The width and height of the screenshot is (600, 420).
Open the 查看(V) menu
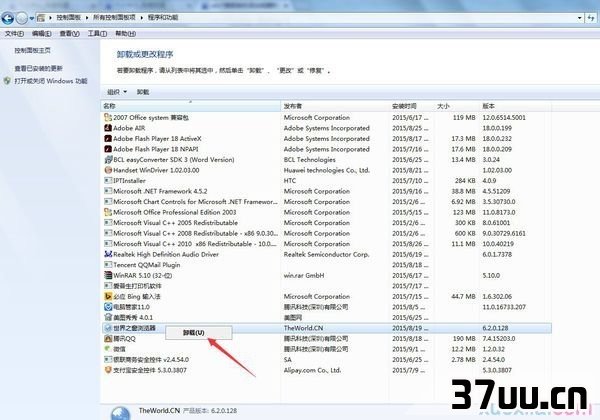pos(69,34)
